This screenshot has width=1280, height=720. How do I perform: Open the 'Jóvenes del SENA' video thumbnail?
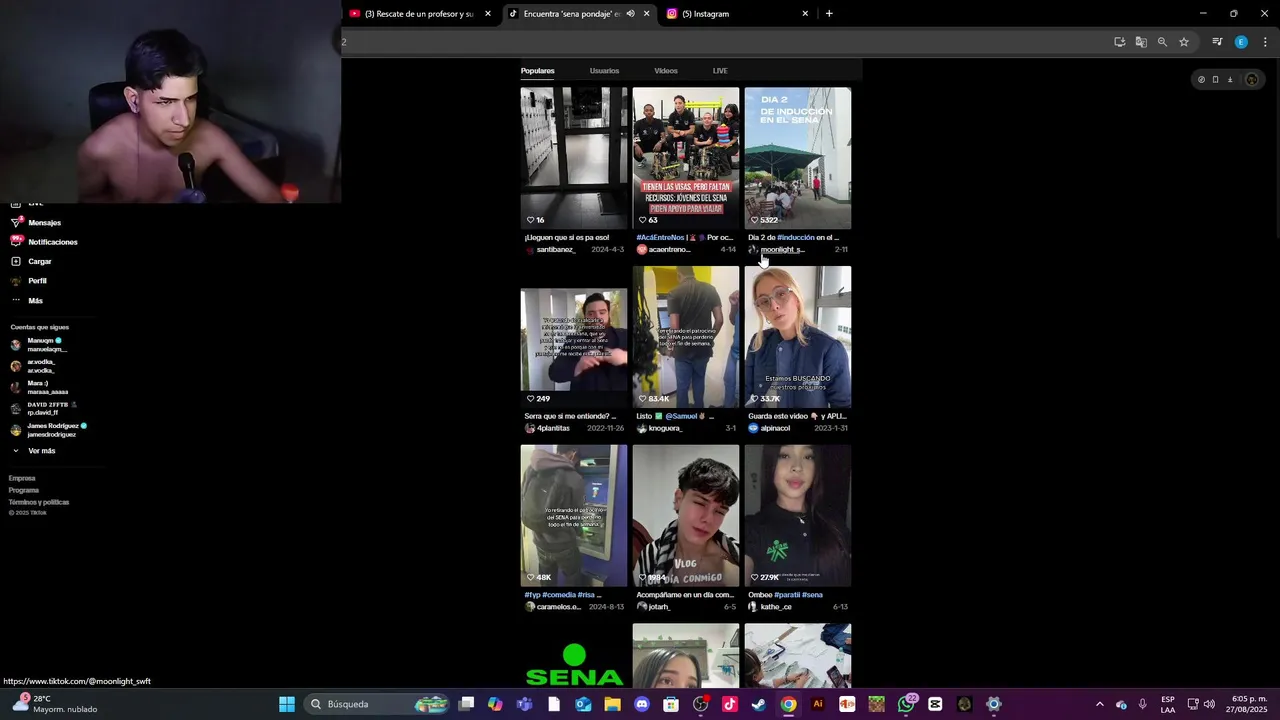click(686, 158)
